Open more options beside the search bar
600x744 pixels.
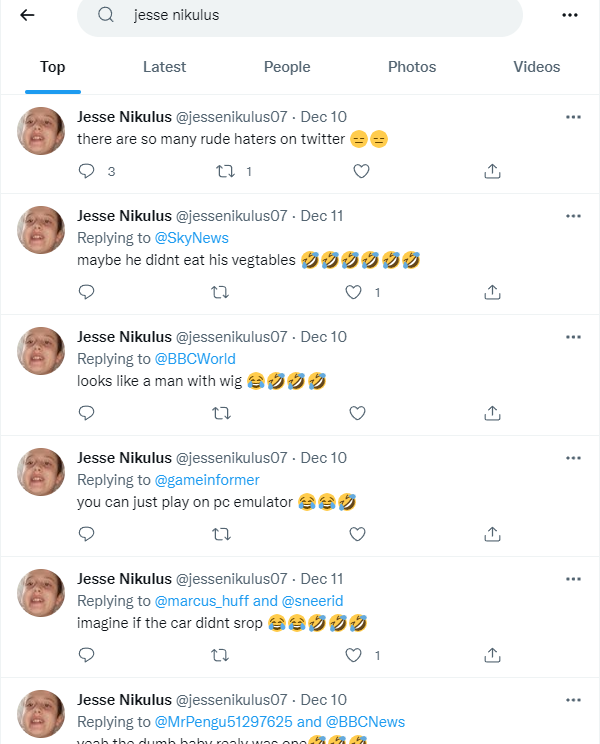[570, 15]
